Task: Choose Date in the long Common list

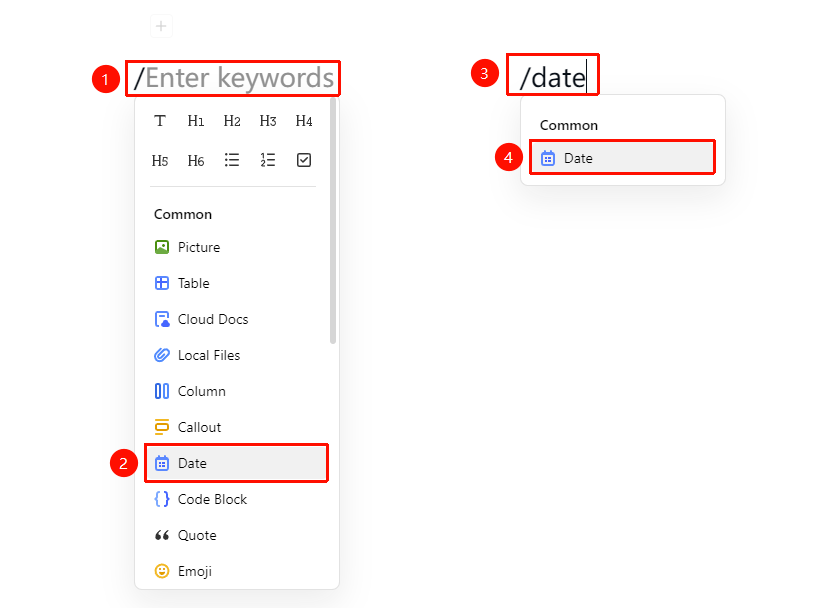Action: [237, 463]
